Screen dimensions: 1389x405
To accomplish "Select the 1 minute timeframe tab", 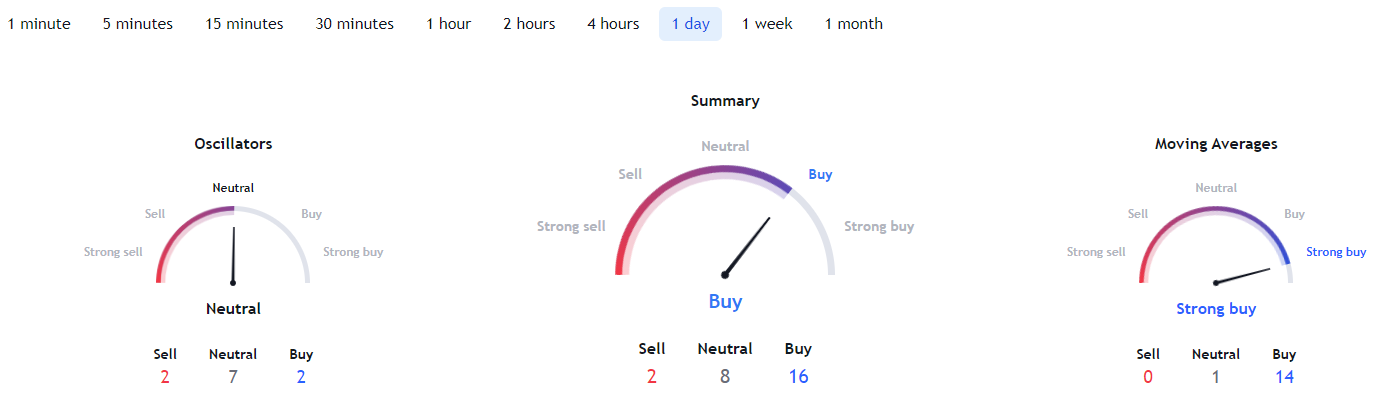I will point(40,24).
